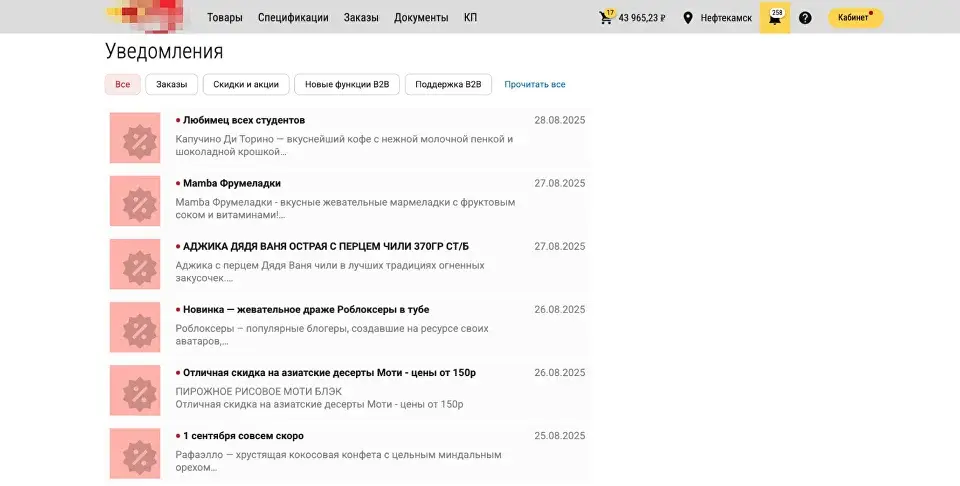Viewport: 960px width, 486px height.
Task: Click the cart total 43 965,23 ₽
Action: [x=642, y=18]
